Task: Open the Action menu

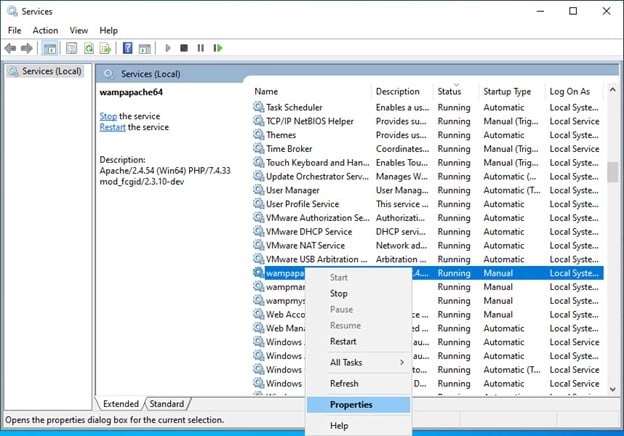Action: click(x=45, y=30)
